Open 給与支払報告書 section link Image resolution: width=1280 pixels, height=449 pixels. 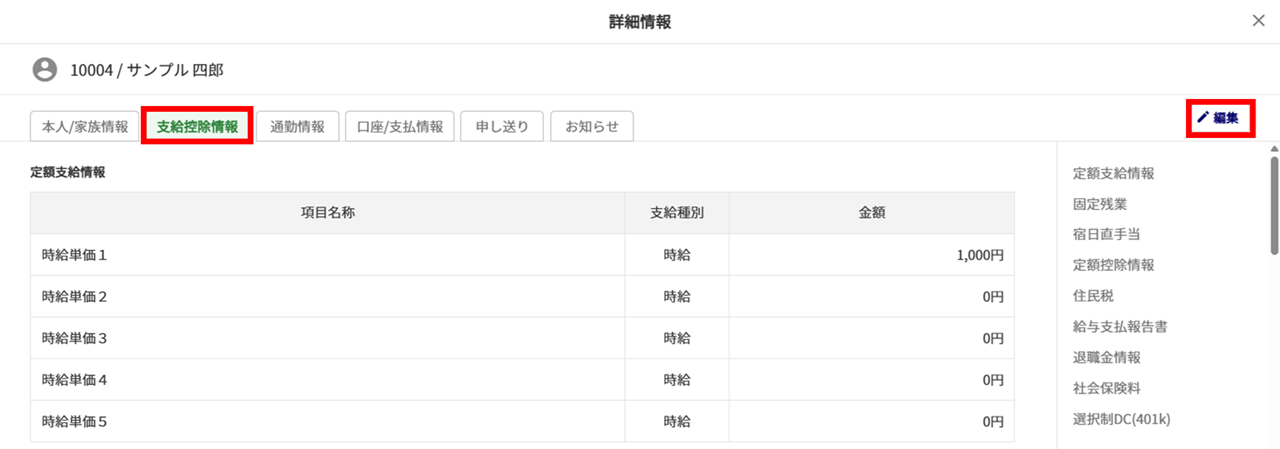1120,326
